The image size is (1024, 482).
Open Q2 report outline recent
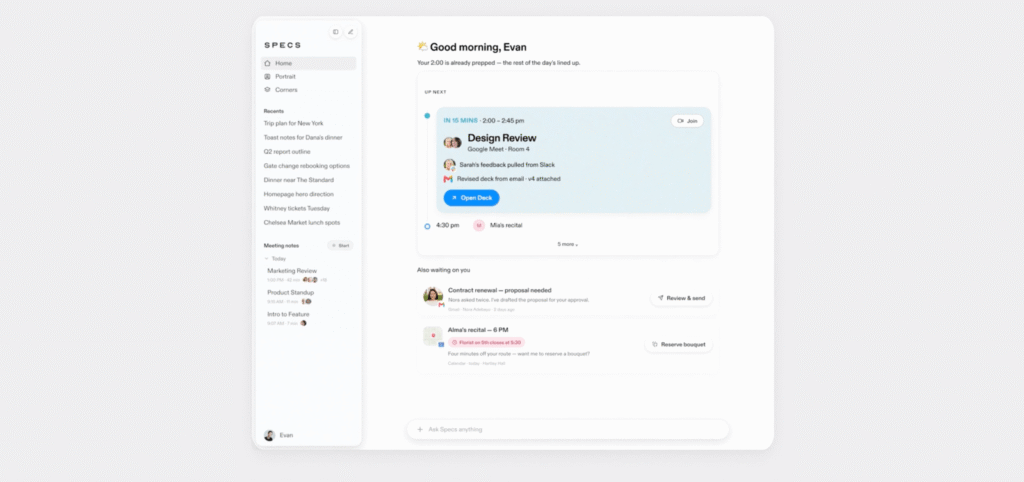(x=287, y=152)
